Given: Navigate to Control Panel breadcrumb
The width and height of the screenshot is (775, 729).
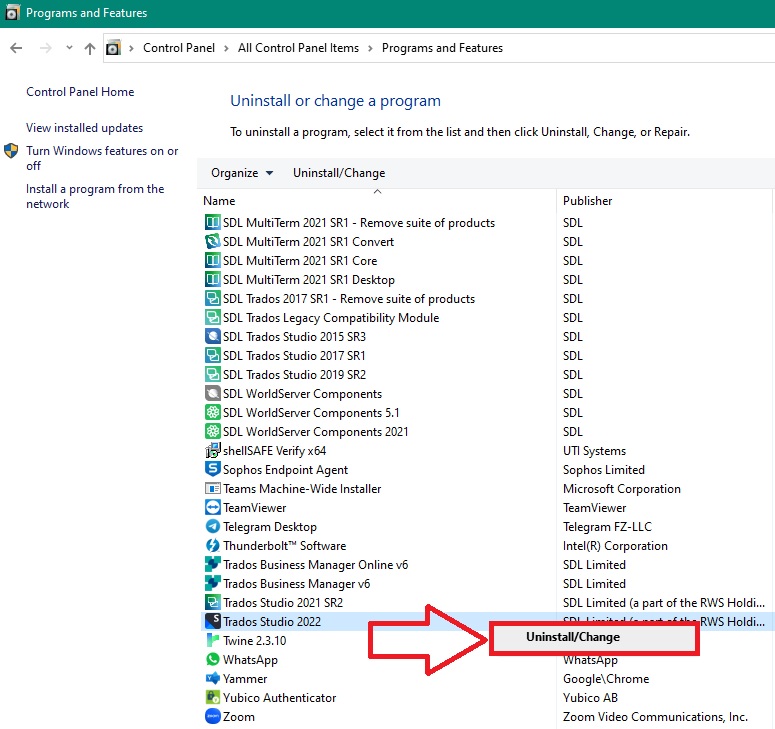Looking at the screenshot, I should (x=179, y=48).
